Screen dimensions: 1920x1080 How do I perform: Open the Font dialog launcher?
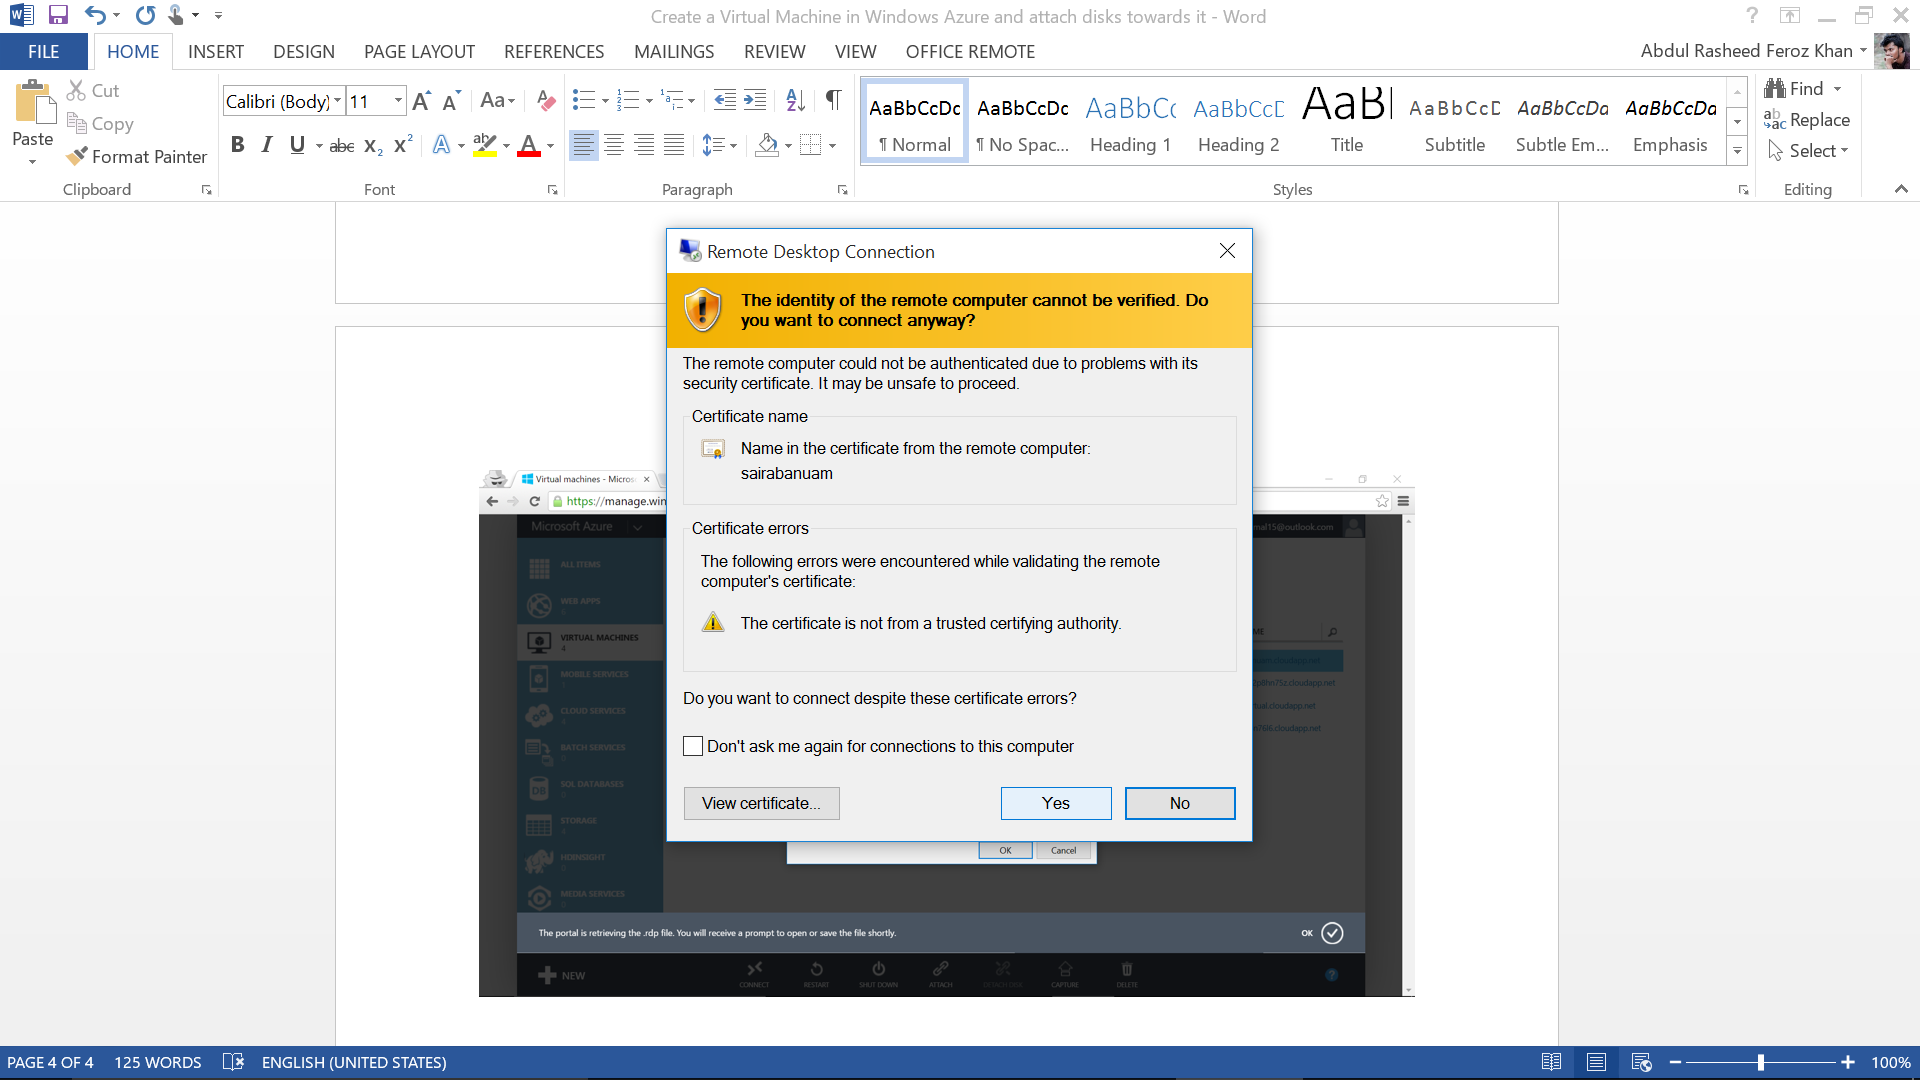(x=552, y=190)
